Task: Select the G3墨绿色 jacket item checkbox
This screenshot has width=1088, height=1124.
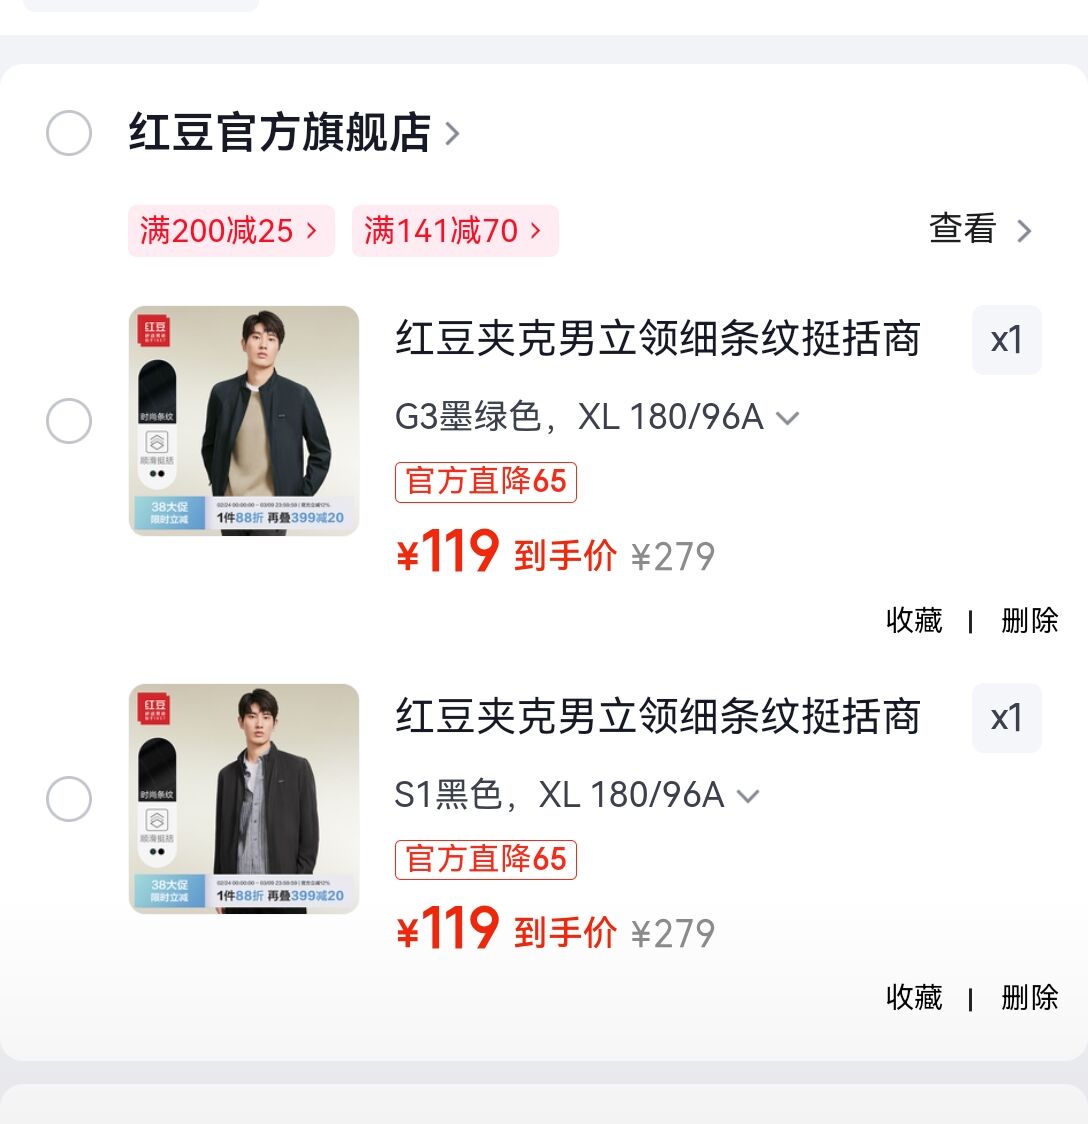Action: (69, 421)
